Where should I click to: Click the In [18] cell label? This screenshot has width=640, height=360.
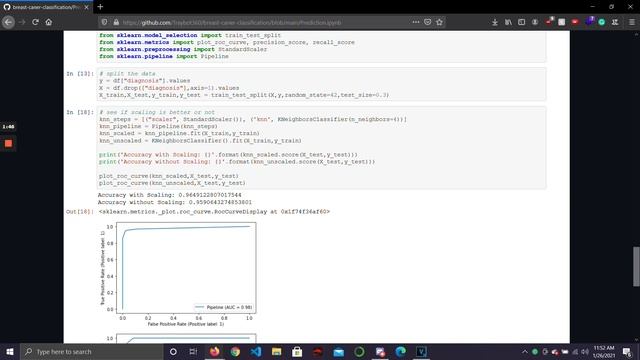(x=80, y=112)
